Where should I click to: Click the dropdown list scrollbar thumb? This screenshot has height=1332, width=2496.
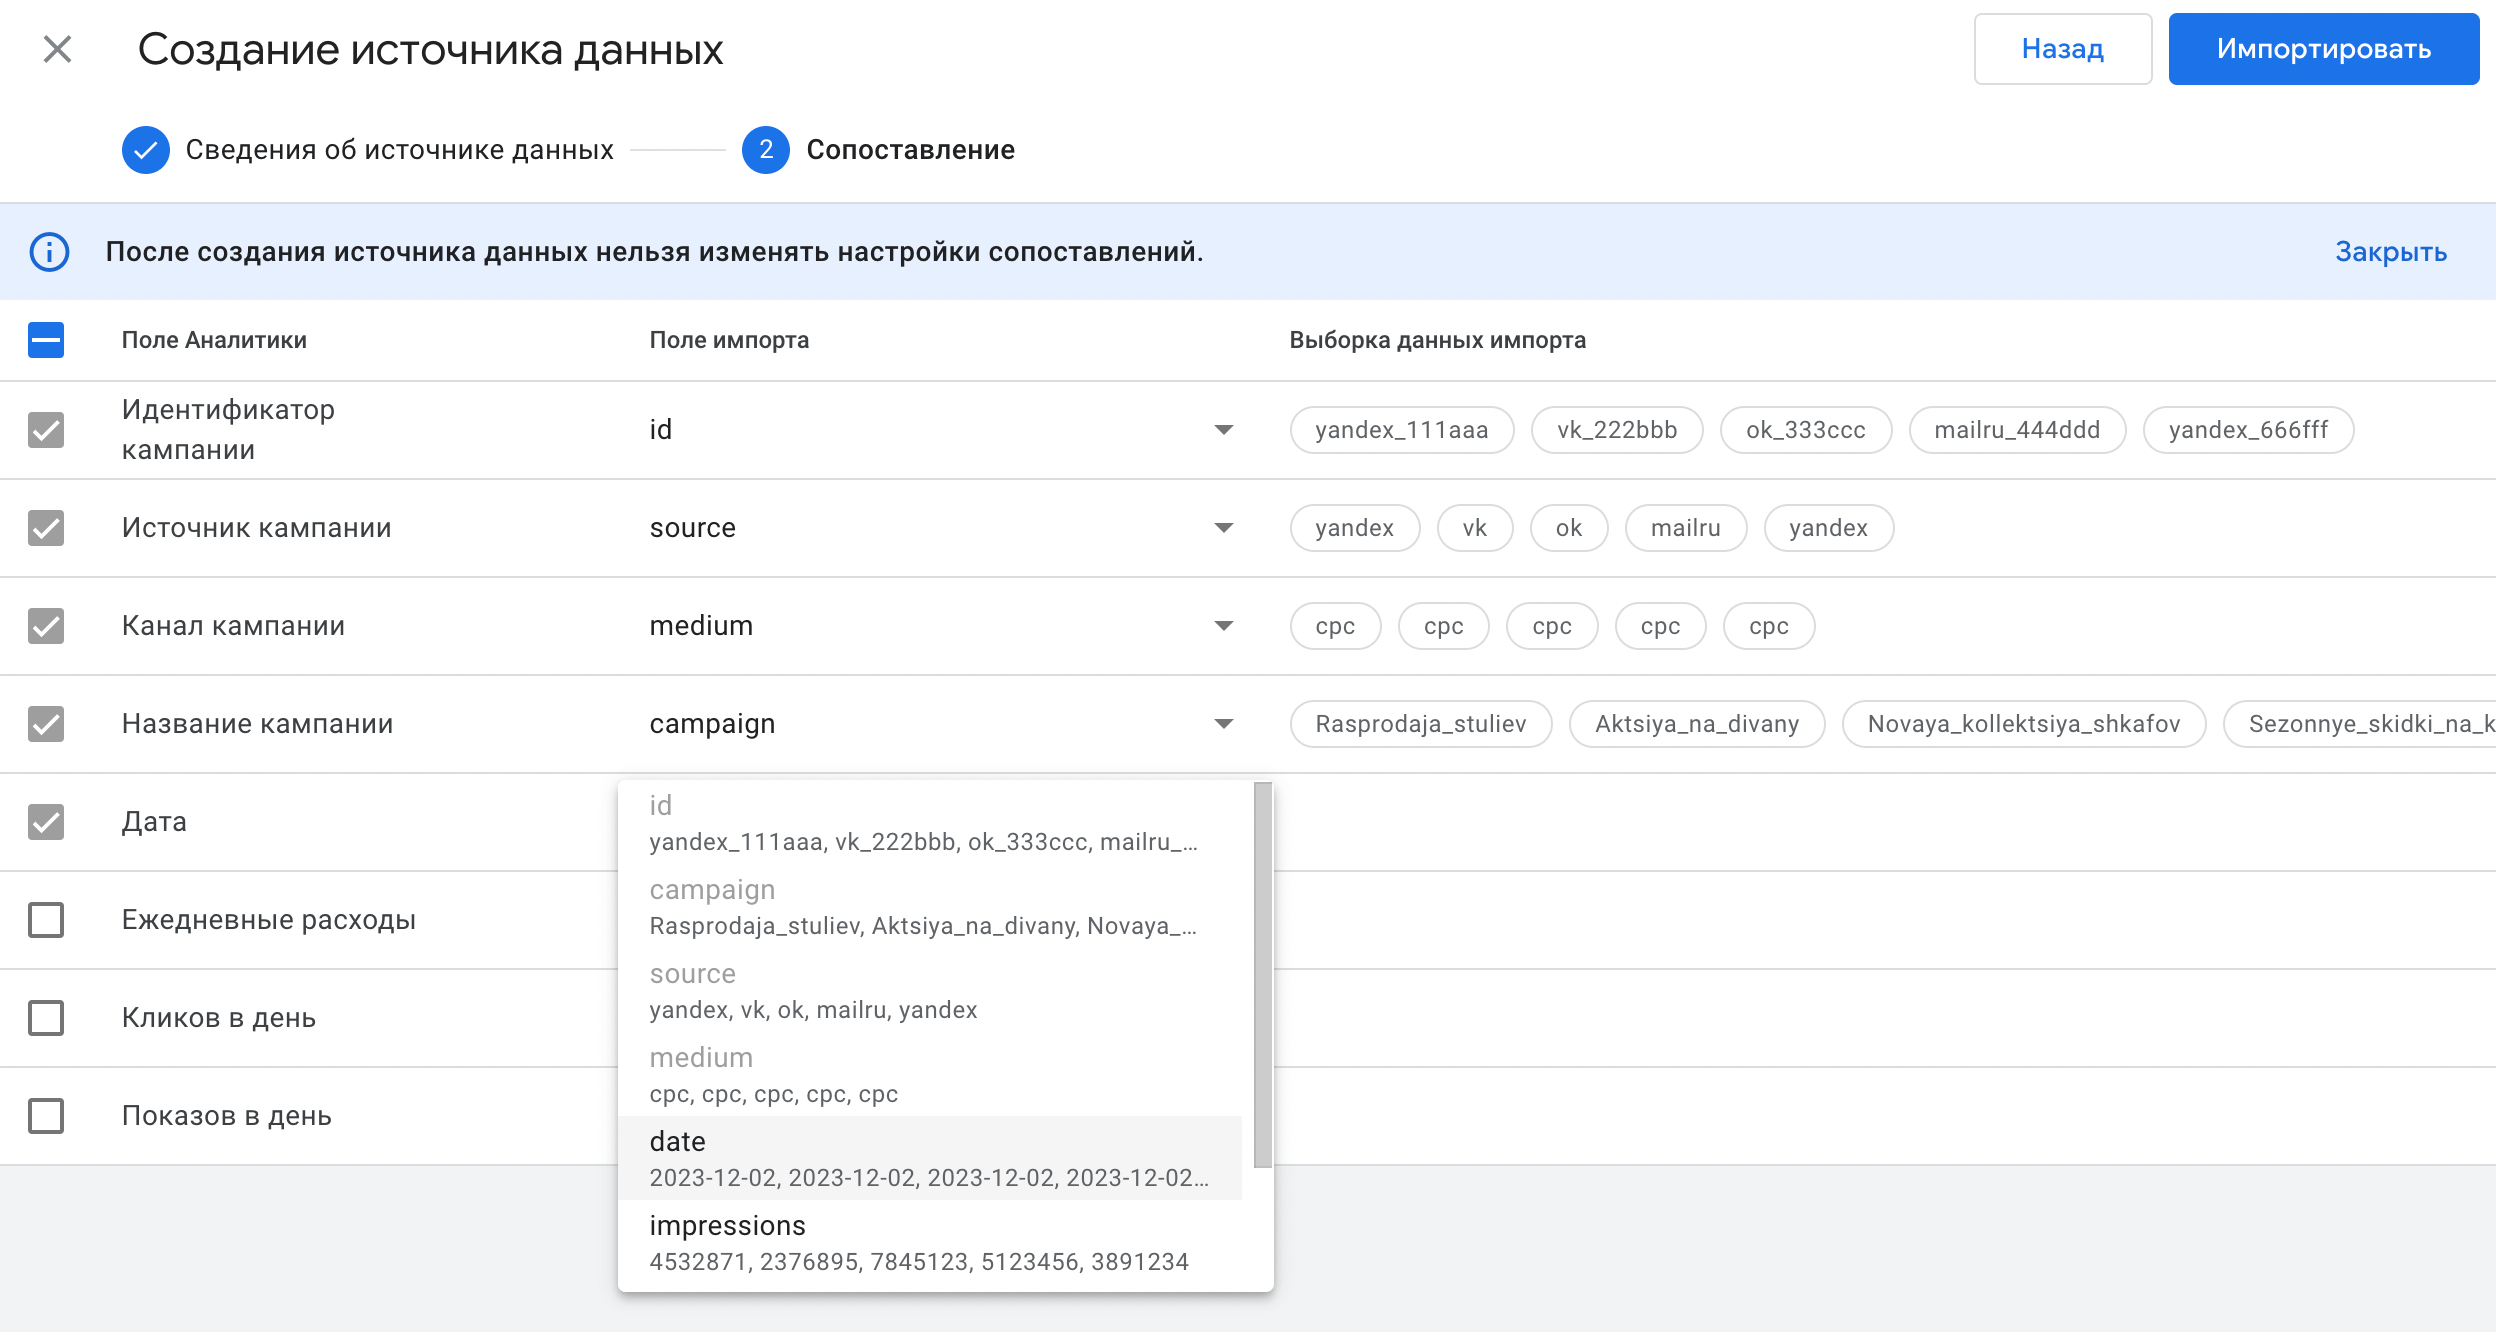coord(1263,975)
